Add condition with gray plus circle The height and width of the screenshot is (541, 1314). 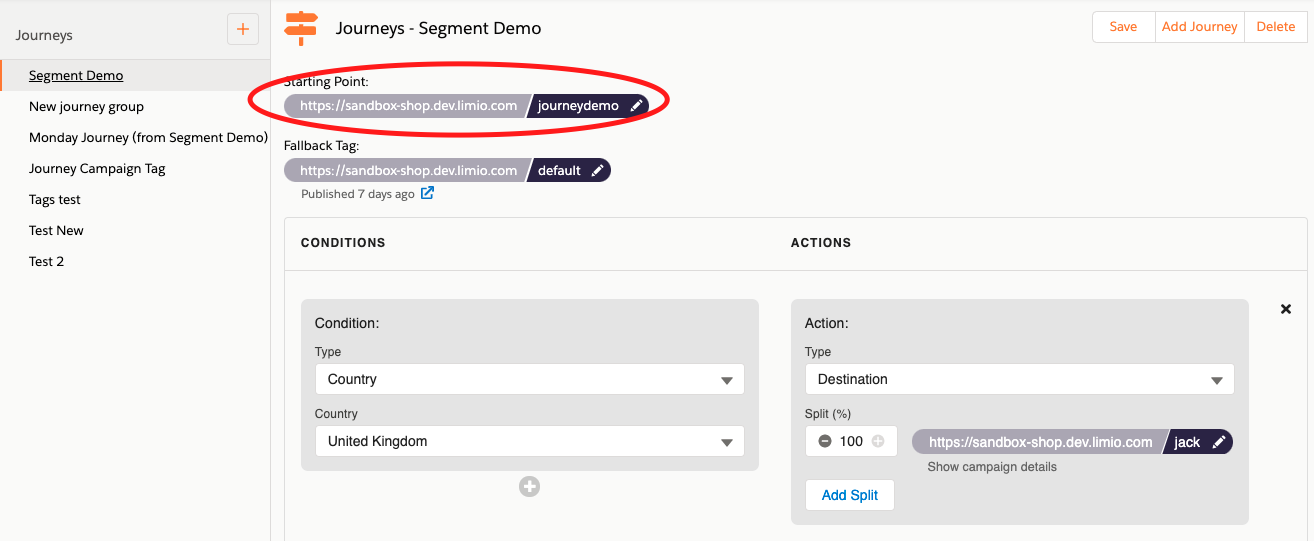[529, 486]
